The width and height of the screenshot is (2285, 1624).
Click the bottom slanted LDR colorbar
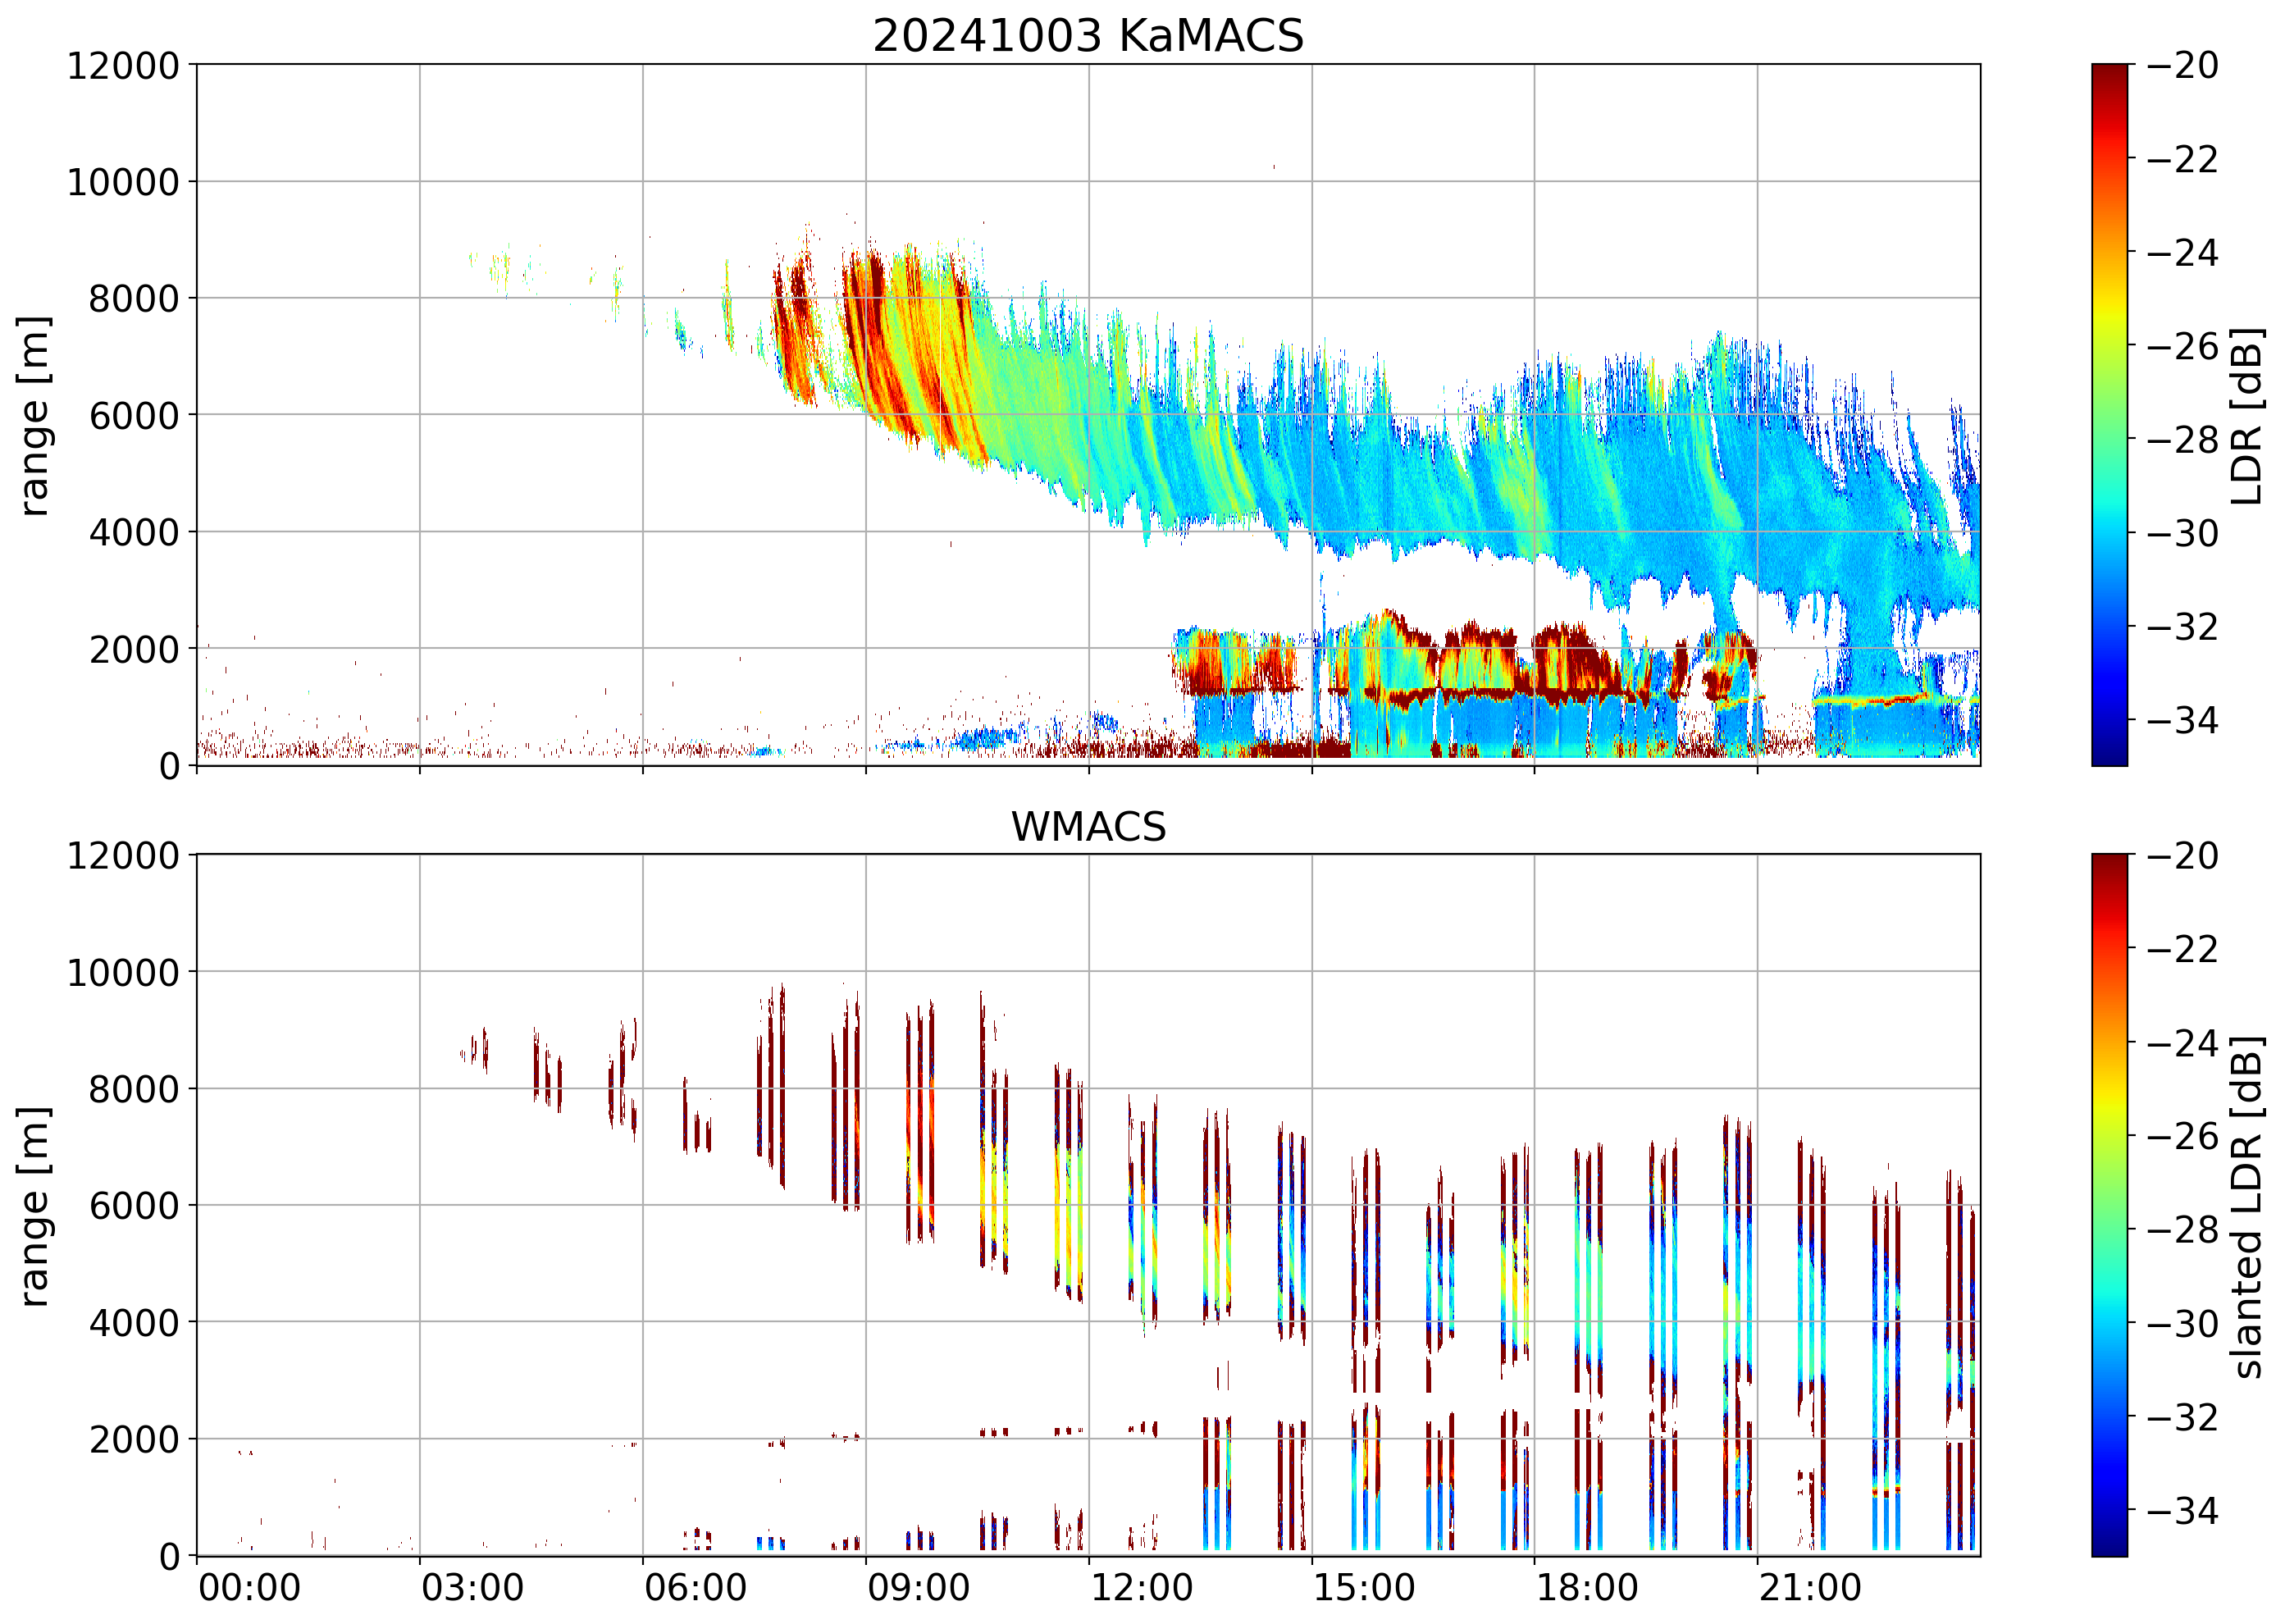pyautogui.click(x=2109, y=1205)
